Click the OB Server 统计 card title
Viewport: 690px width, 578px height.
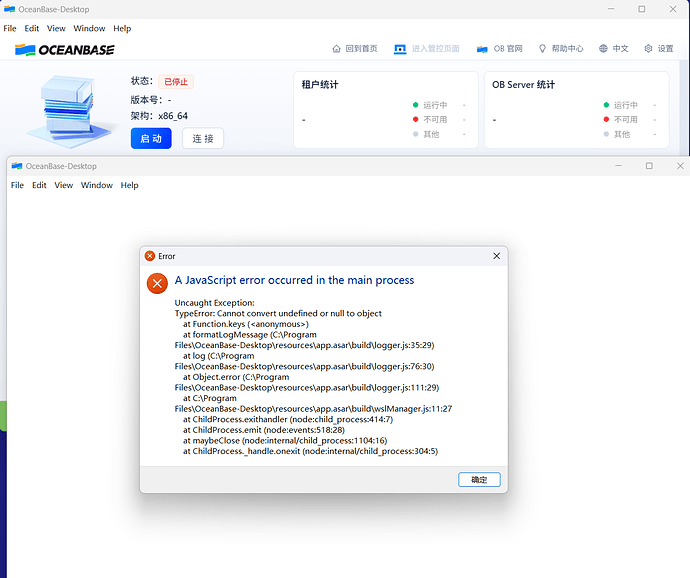pyautogui.click(x=523, y=85)
